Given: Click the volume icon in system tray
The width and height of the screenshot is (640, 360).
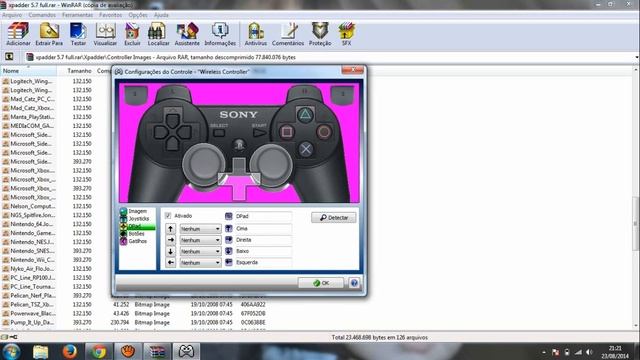Looking at the screenshot, I should 589,352.
